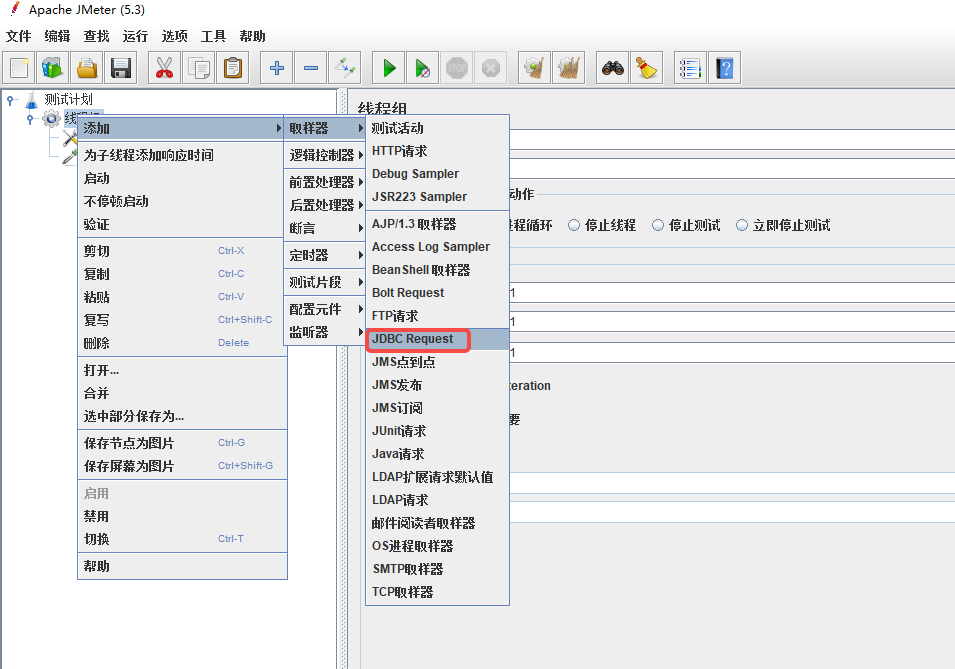Image resolution: width=955 pixels, height=669 pixels.
Task: Expand the 取样器 submenu
Action: pos(325,128)
